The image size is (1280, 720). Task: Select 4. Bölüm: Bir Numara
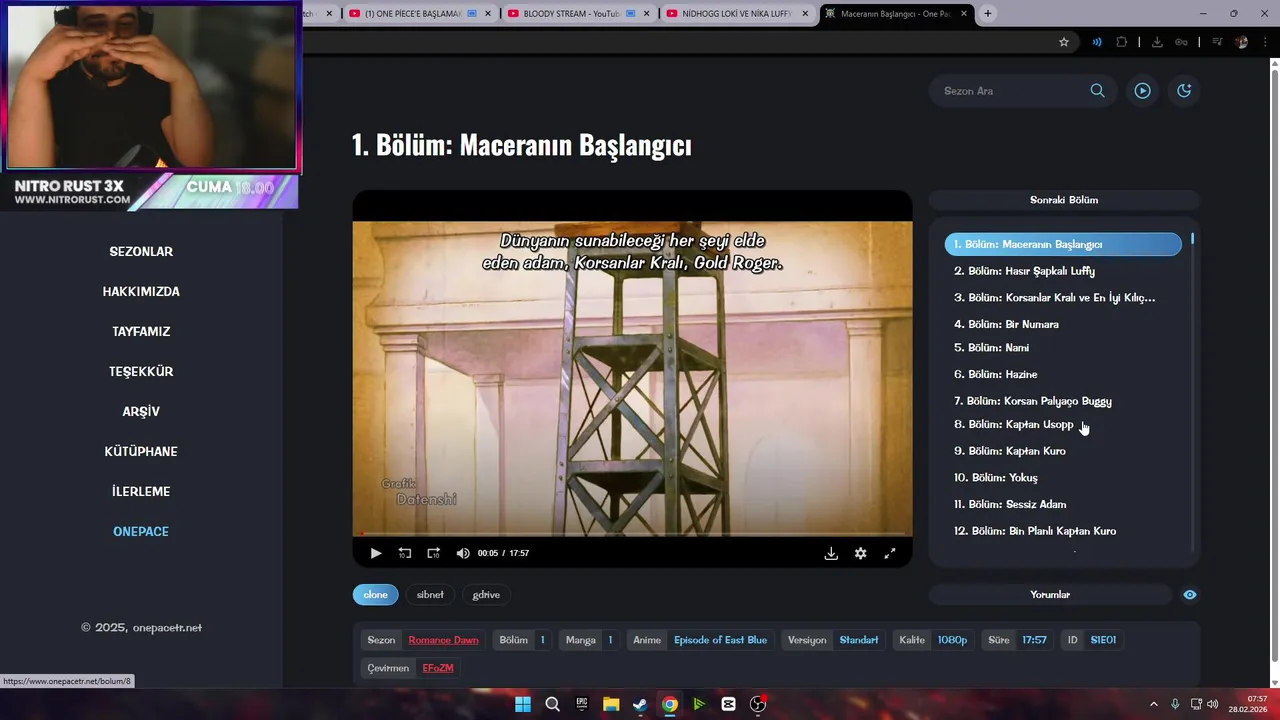1063,324
